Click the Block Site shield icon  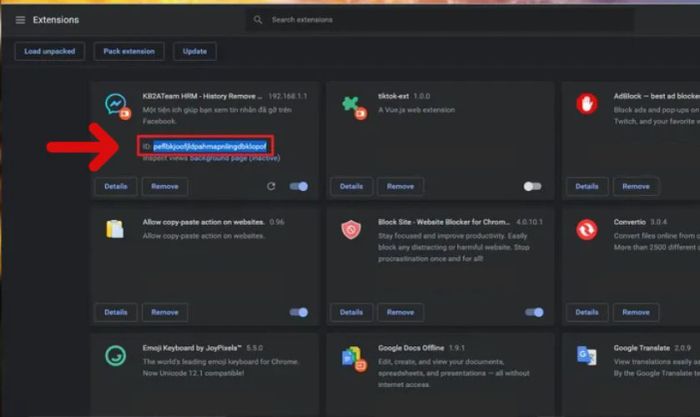click(x=351, y=230)
